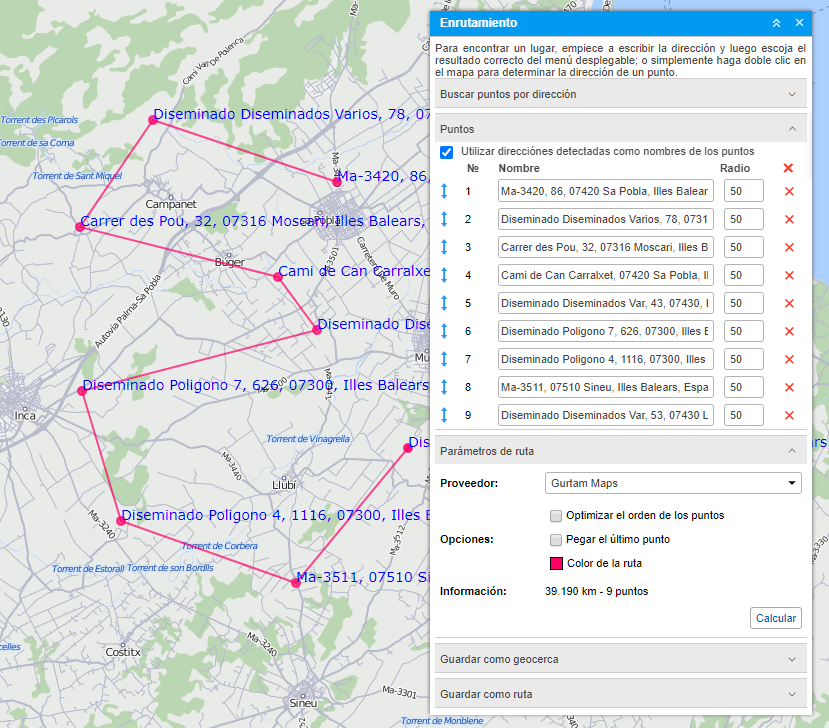Click map marker at Diseminado Poligono 4
The height and width of the screenshot is (728, 829).
pos(121,521)
